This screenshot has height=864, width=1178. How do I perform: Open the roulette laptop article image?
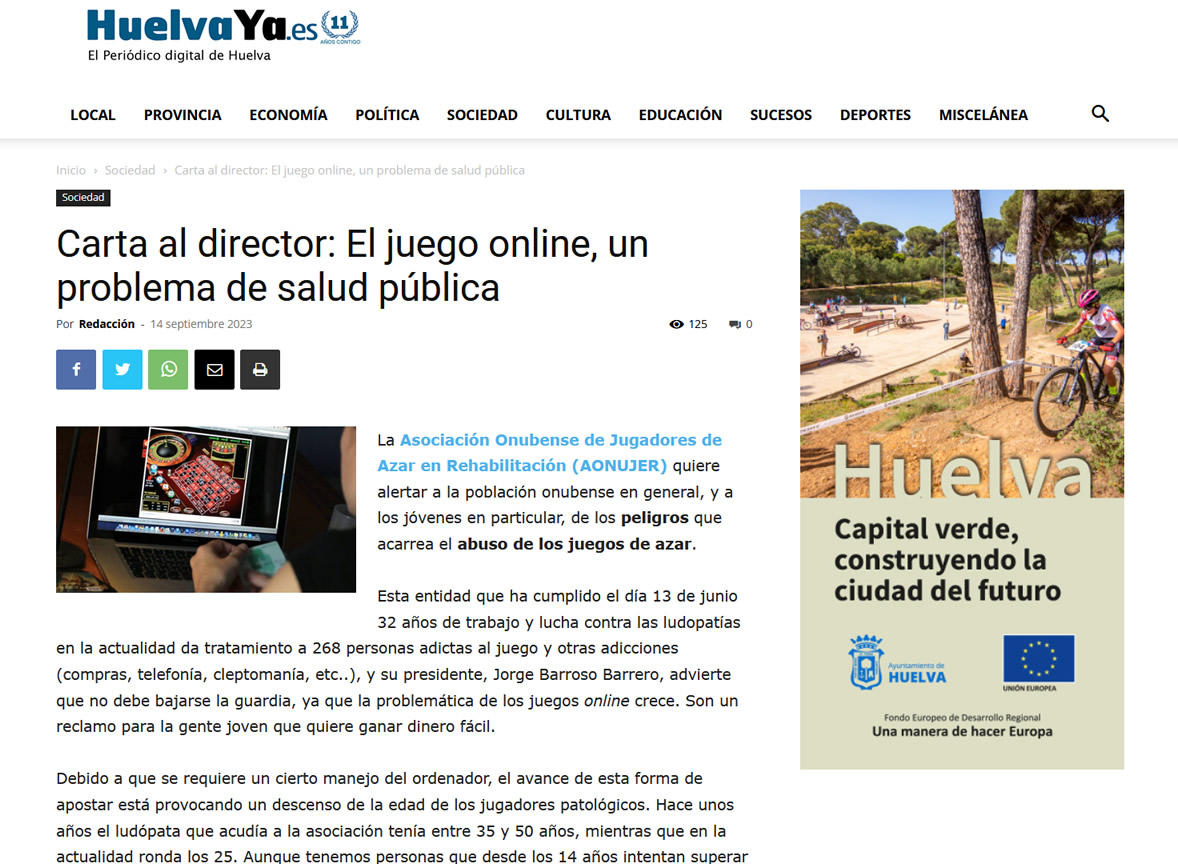tap(206, 509)
